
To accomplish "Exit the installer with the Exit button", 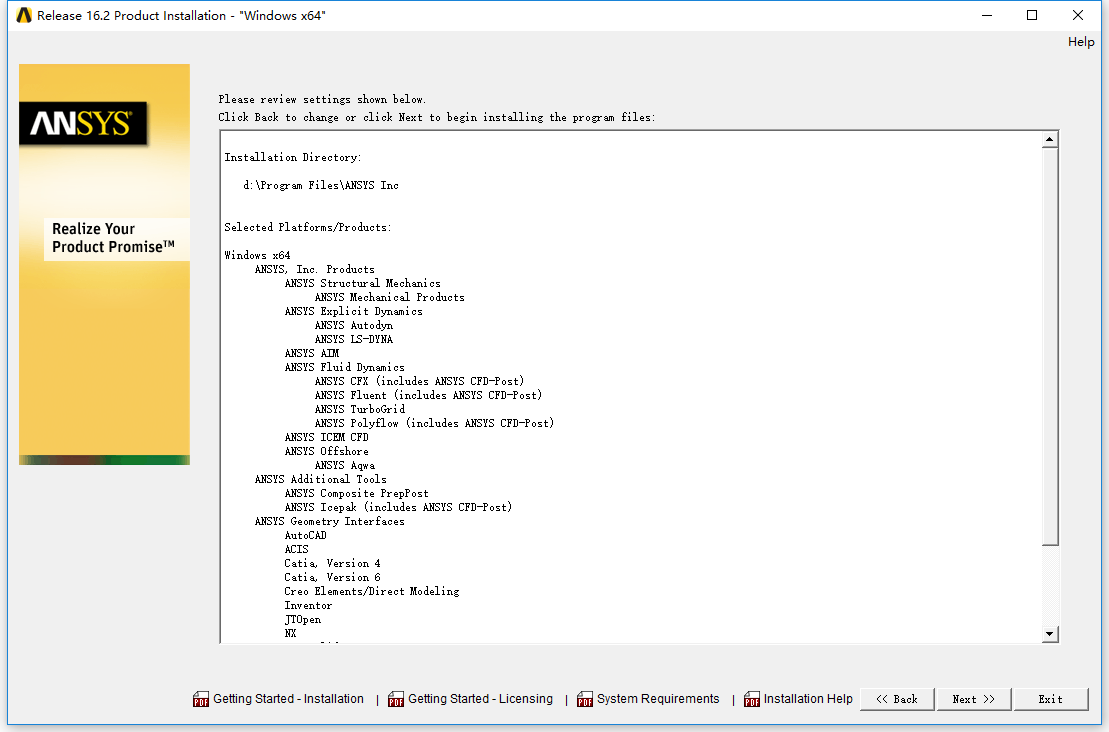I will tap(1050, 699).
